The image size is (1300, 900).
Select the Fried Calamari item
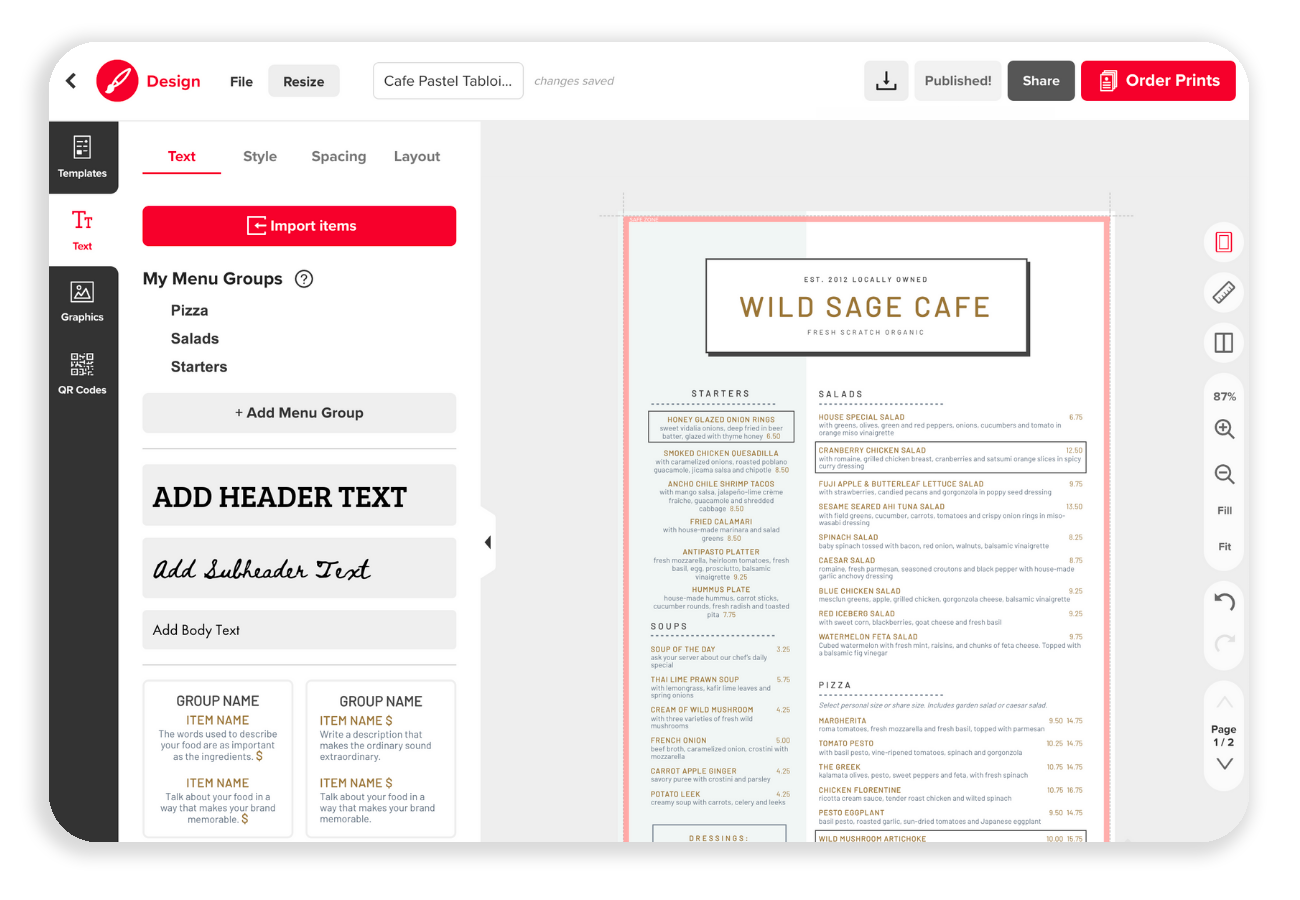[x=721, y=530]
